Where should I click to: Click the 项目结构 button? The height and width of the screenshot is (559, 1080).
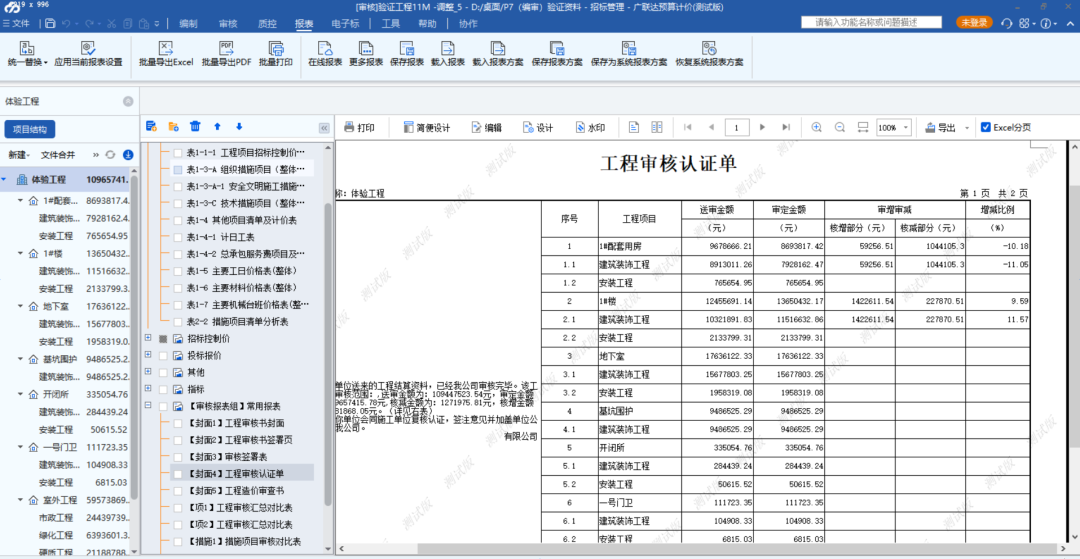pos(30,129)
